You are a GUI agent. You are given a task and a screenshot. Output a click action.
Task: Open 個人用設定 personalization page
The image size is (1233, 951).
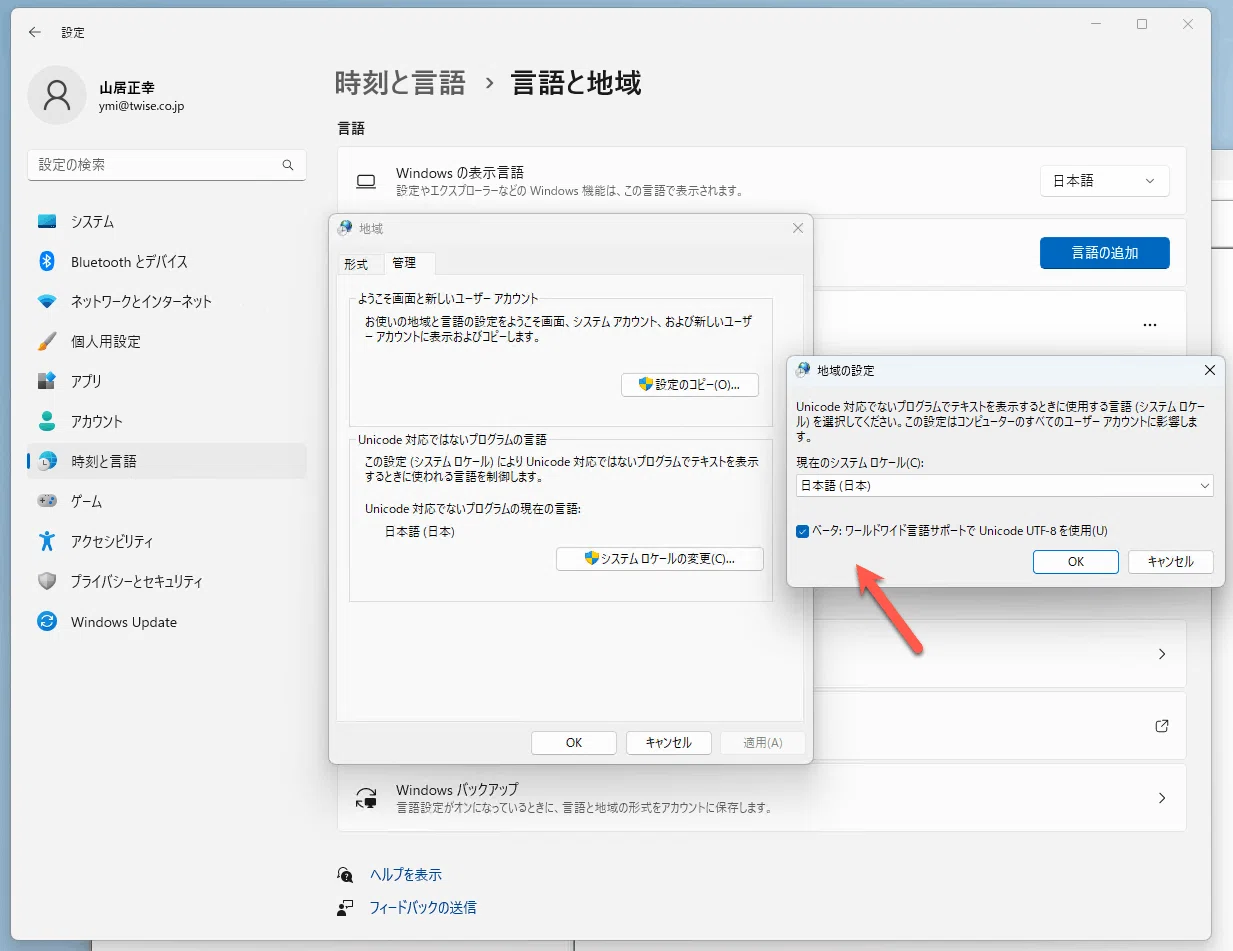coord(167,342)
